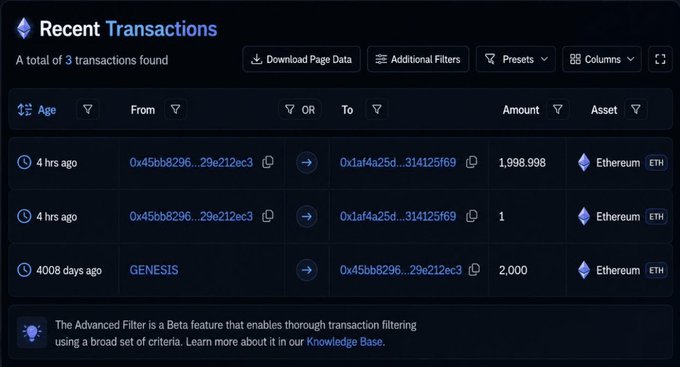Click the Ethereum logo beside Recent Transactions
This screenshot has height=367, width=680.
[x=24, y=29]
